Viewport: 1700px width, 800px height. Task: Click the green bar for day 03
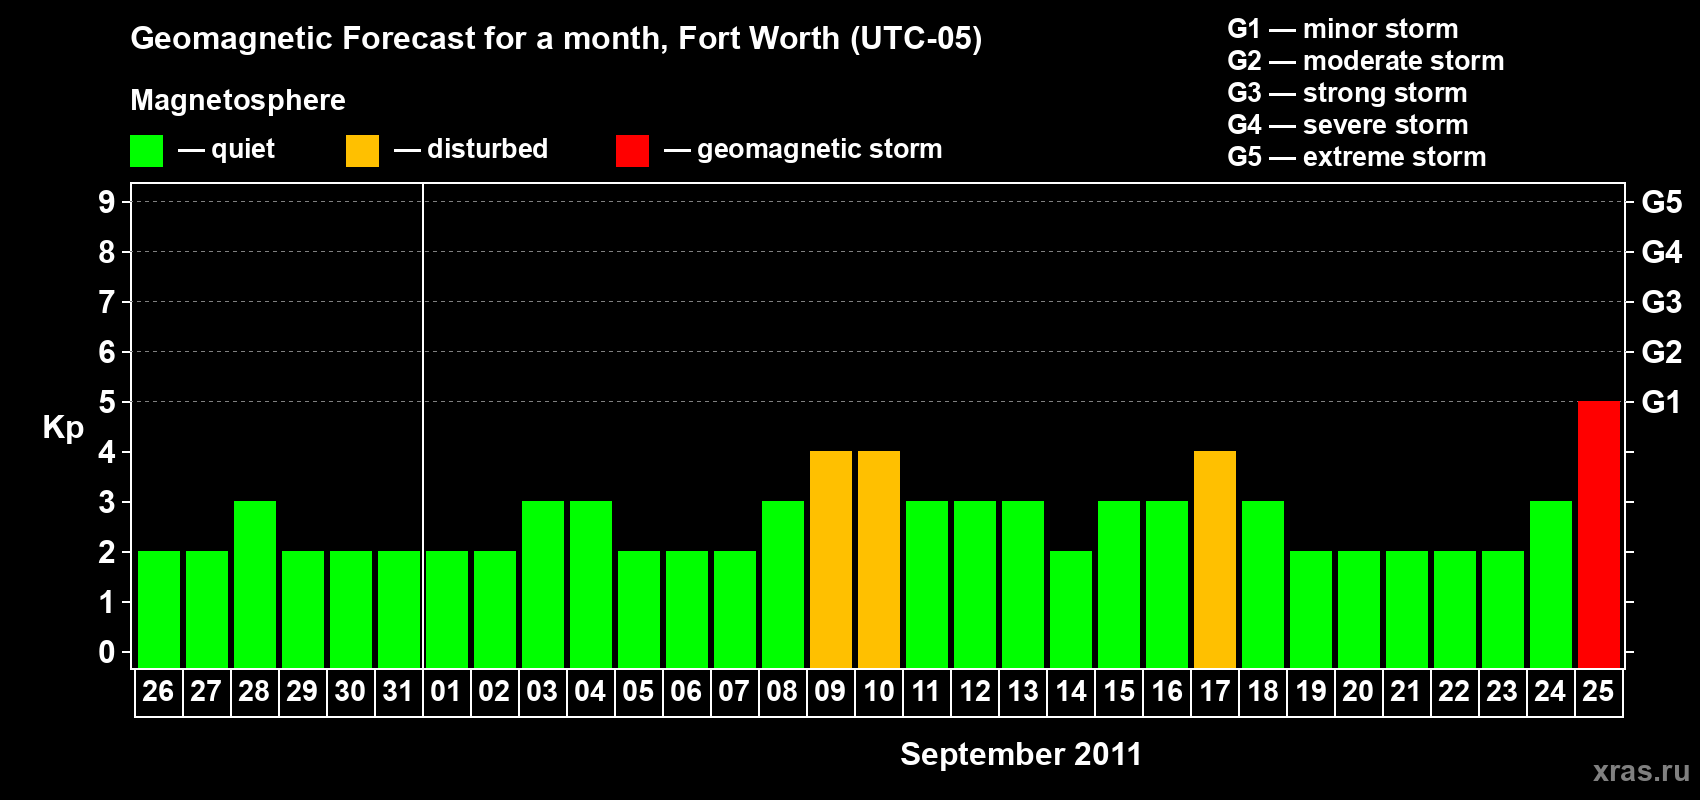pos(542,584)
